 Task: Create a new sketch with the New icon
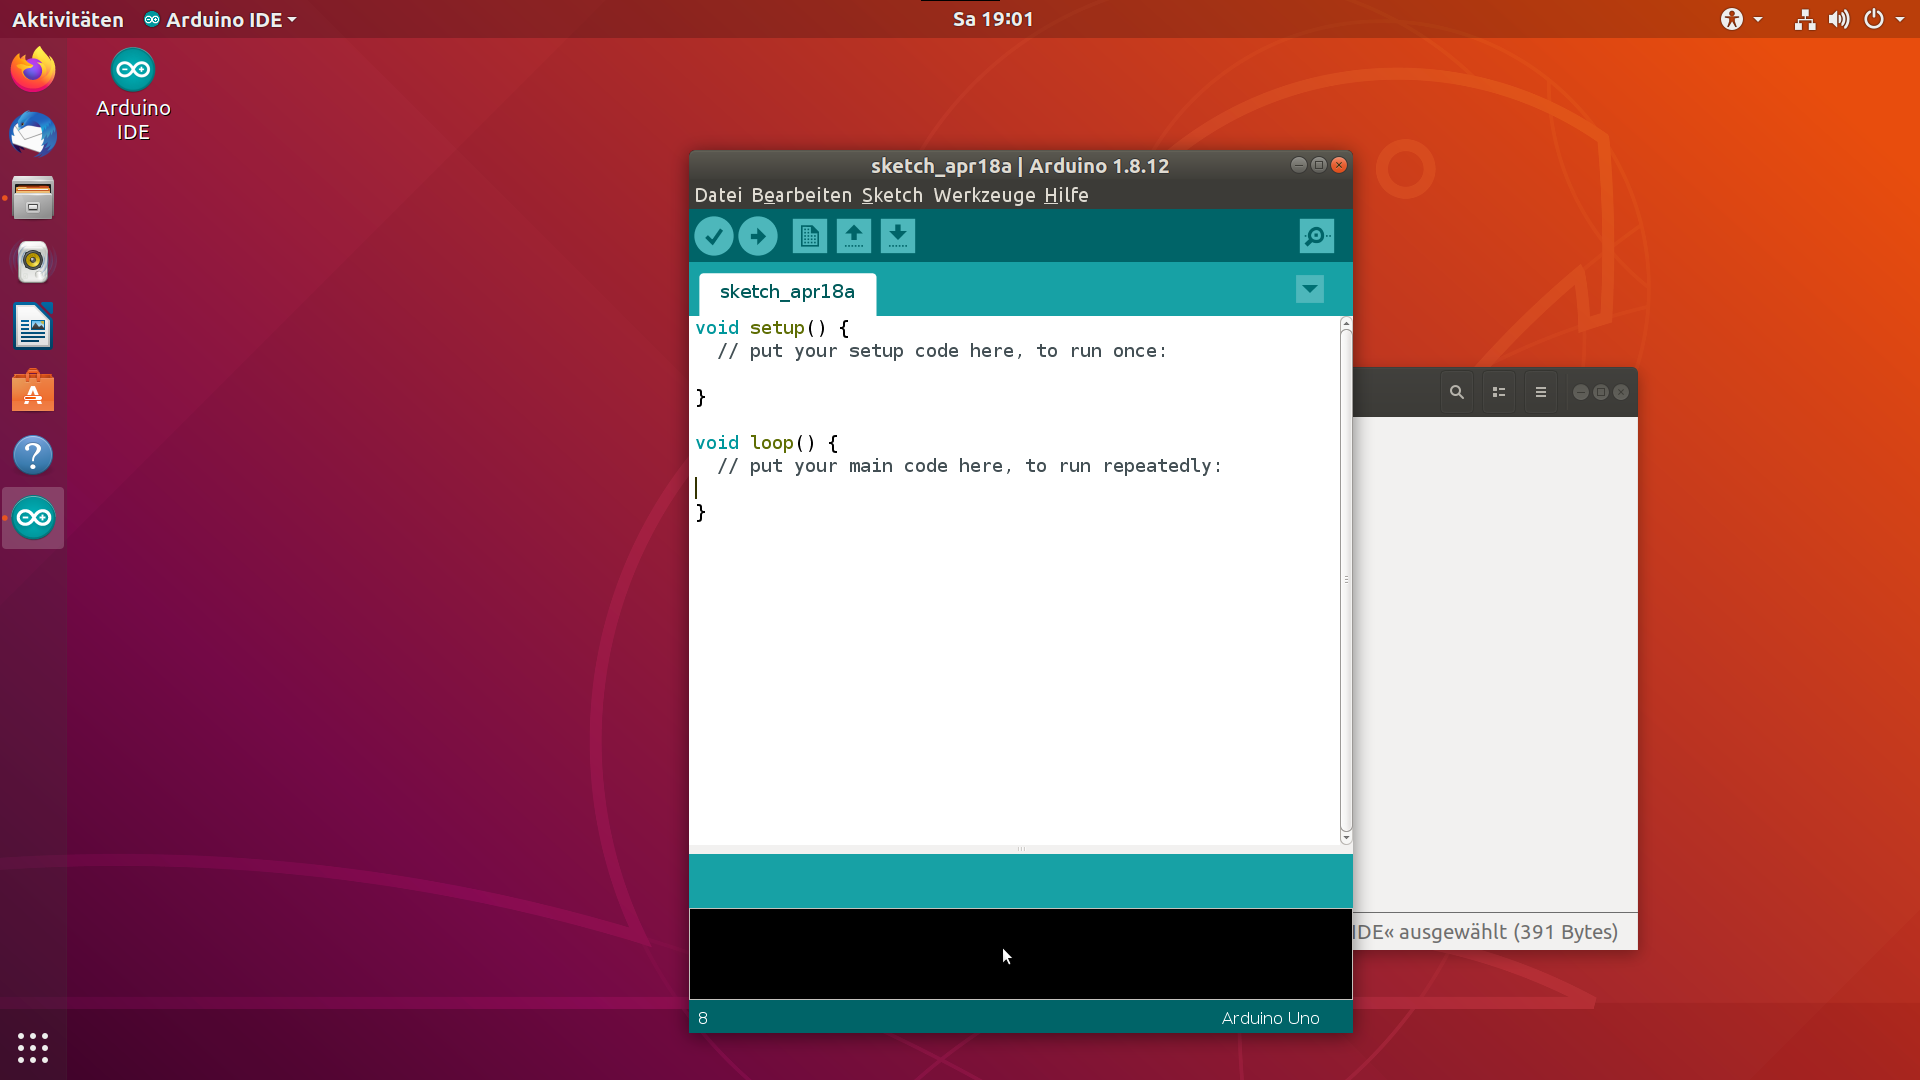(x=810, y=237)
